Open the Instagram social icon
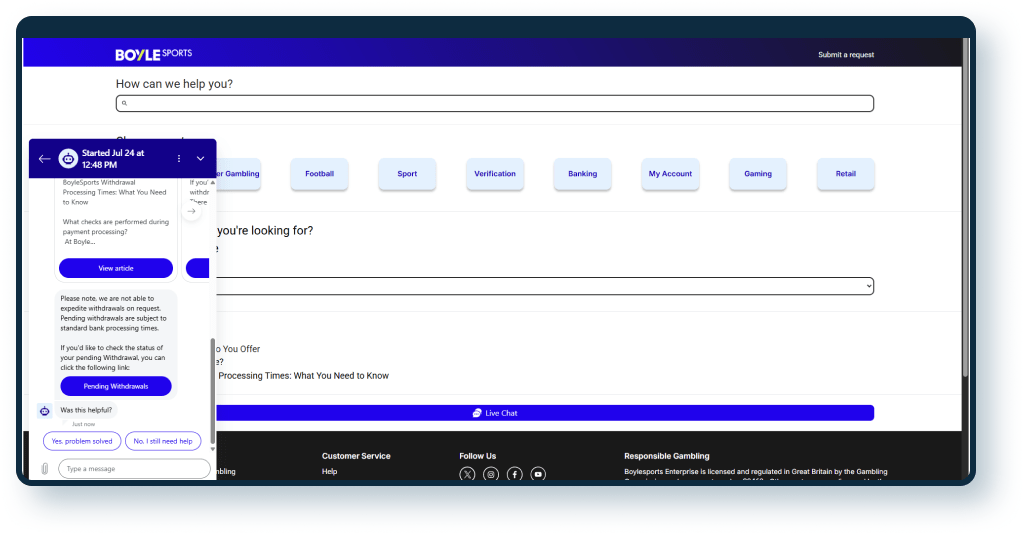1024x534 pixels. tap(491, 474)
